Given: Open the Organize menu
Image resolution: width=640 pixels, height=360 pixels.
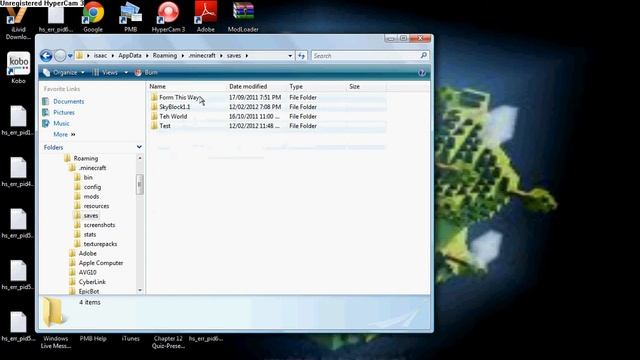Looking at the screenshot, I should click(x=64, y=72).
